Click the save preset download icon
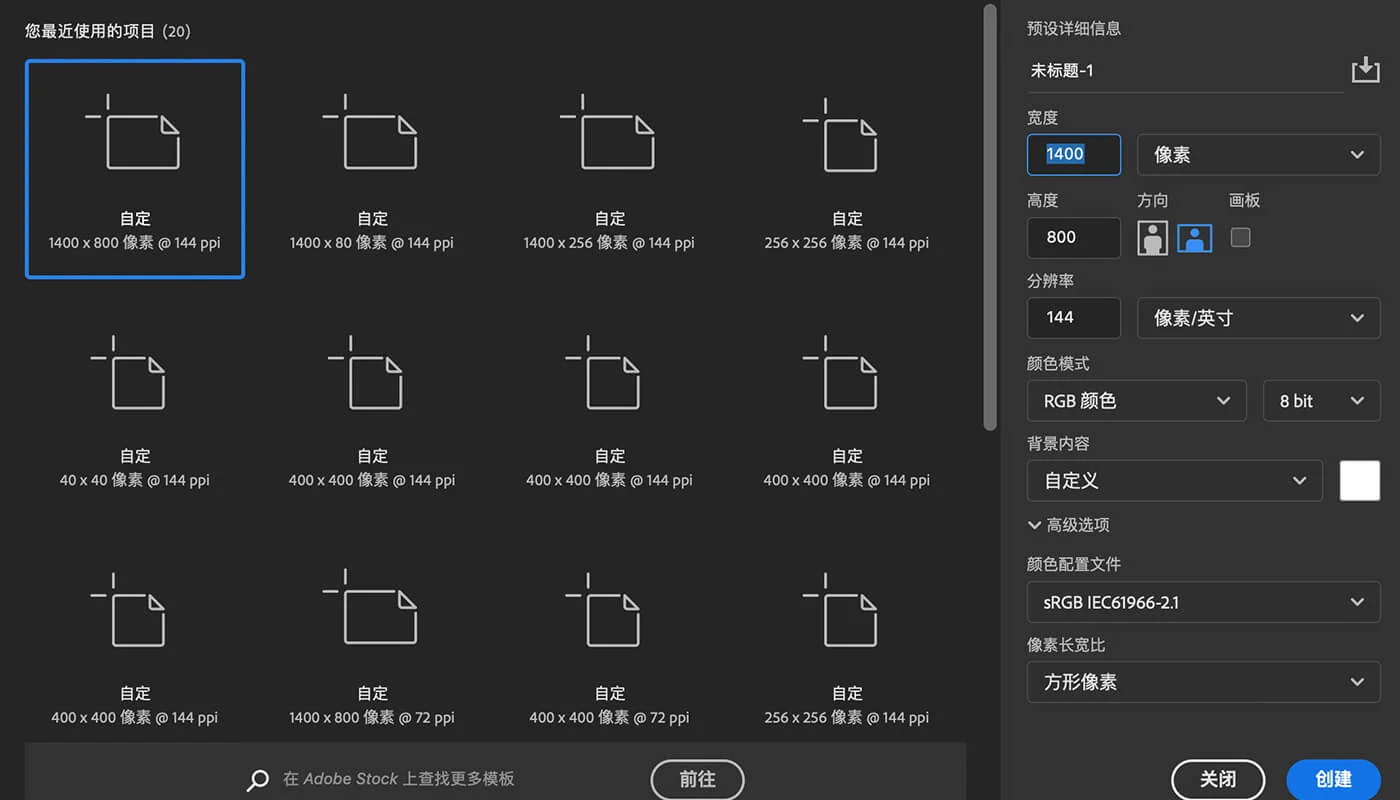This screenshot has width=1400, height=800. point(1365,69)
